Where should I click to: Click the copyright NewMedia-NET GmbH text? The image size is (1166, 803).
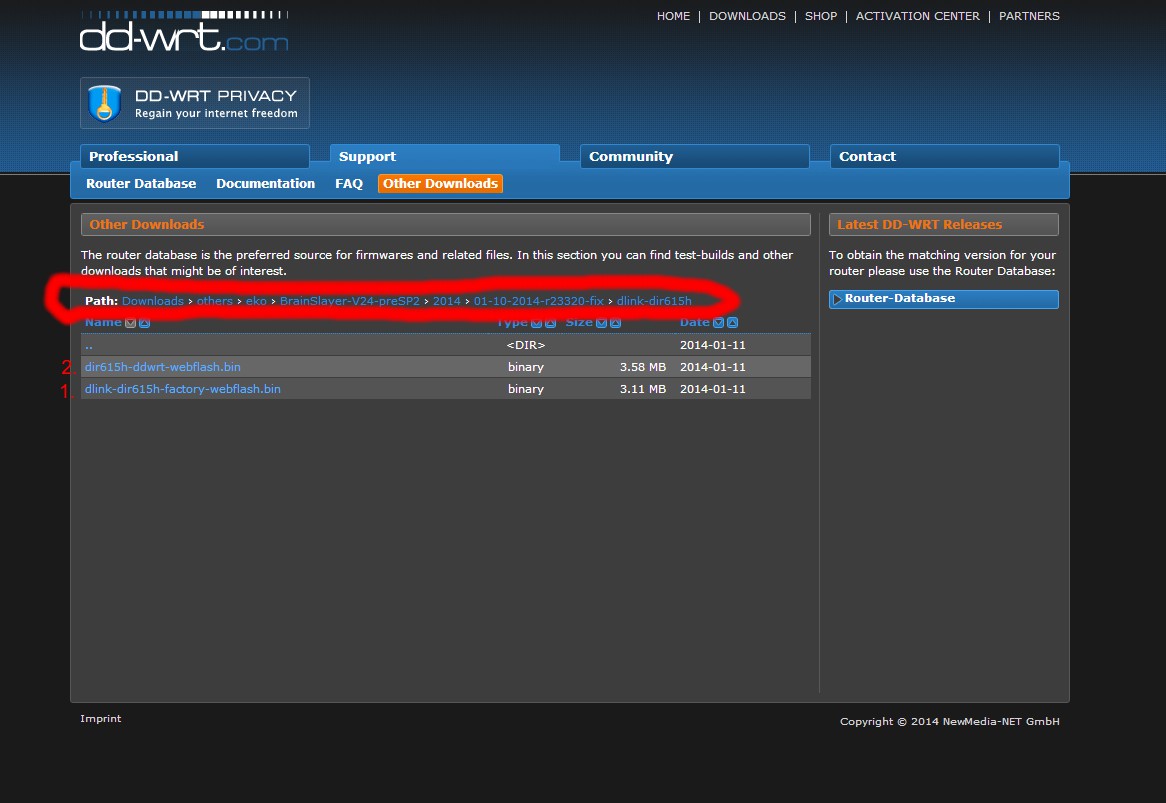pyautogui.click(x=950, y=721)
